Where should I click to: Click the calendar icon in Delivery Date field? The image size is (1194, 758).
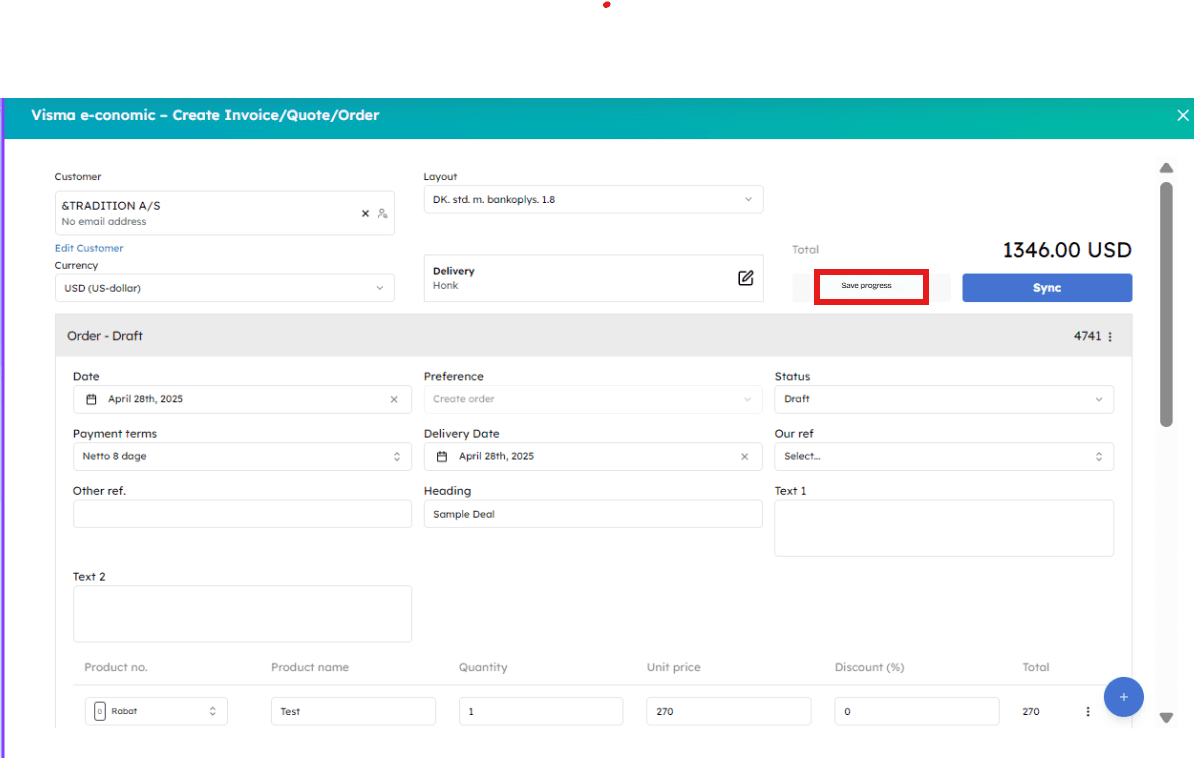pos(442,456)
